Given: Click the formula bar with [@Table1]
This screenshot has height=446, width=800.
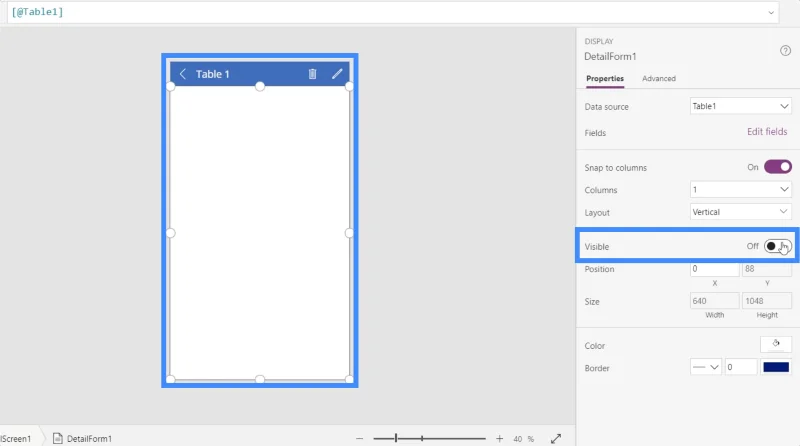Looking at the screenshot, I should pos(393,12).
